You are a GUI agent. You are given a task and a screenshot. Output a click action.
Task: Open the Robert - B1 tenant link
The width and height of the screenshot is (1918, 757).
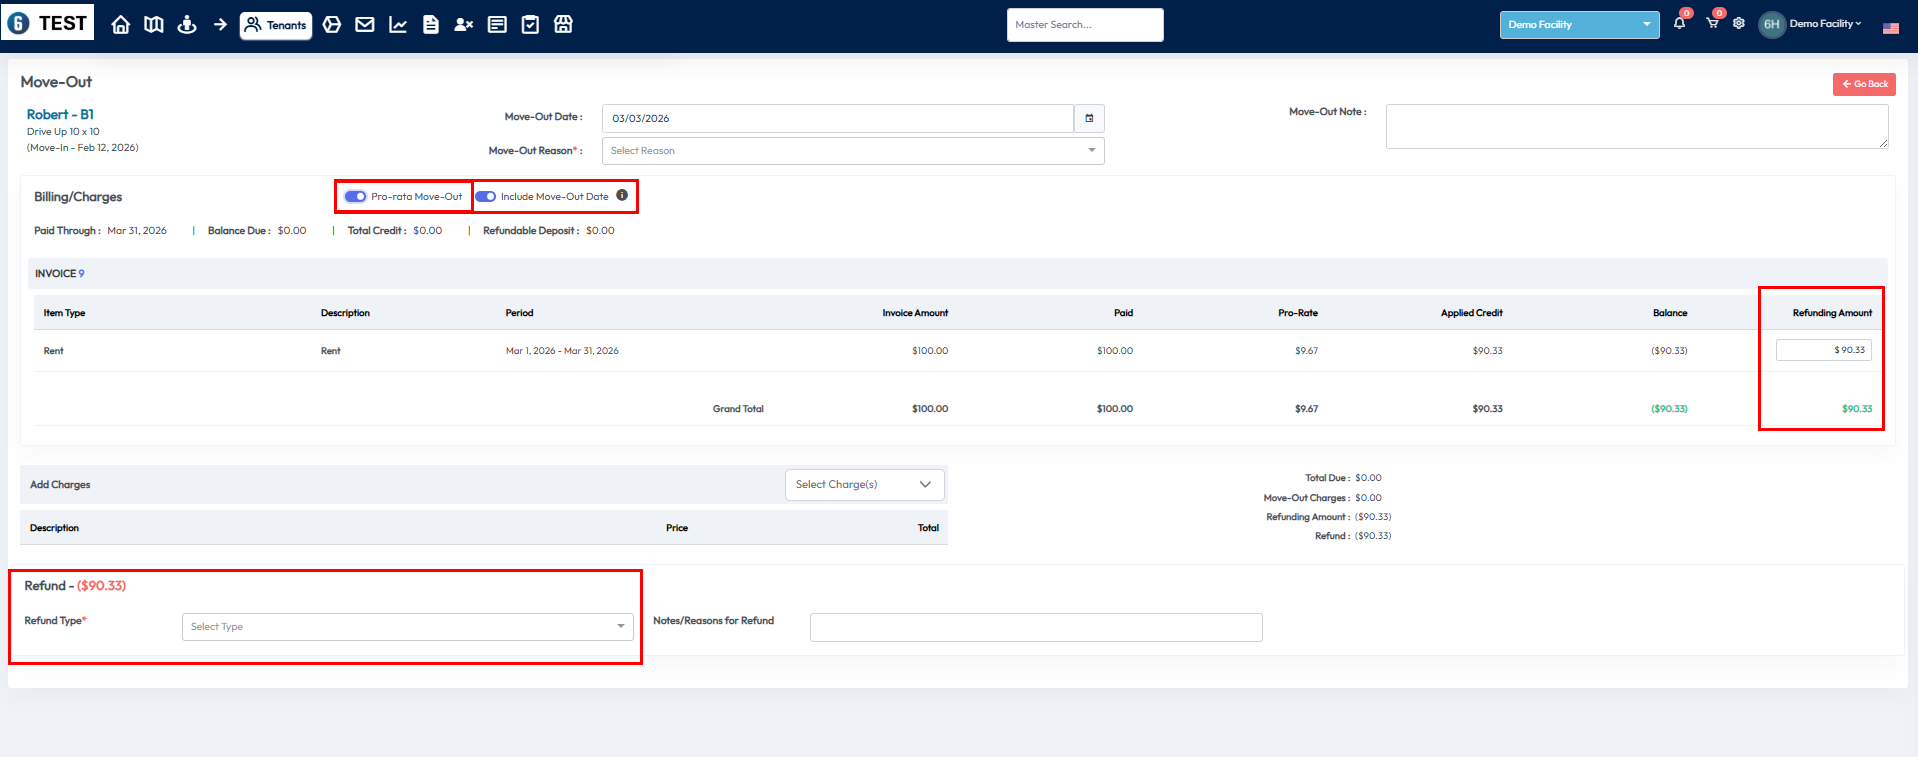pyautogui.click(x=60, y=115)
